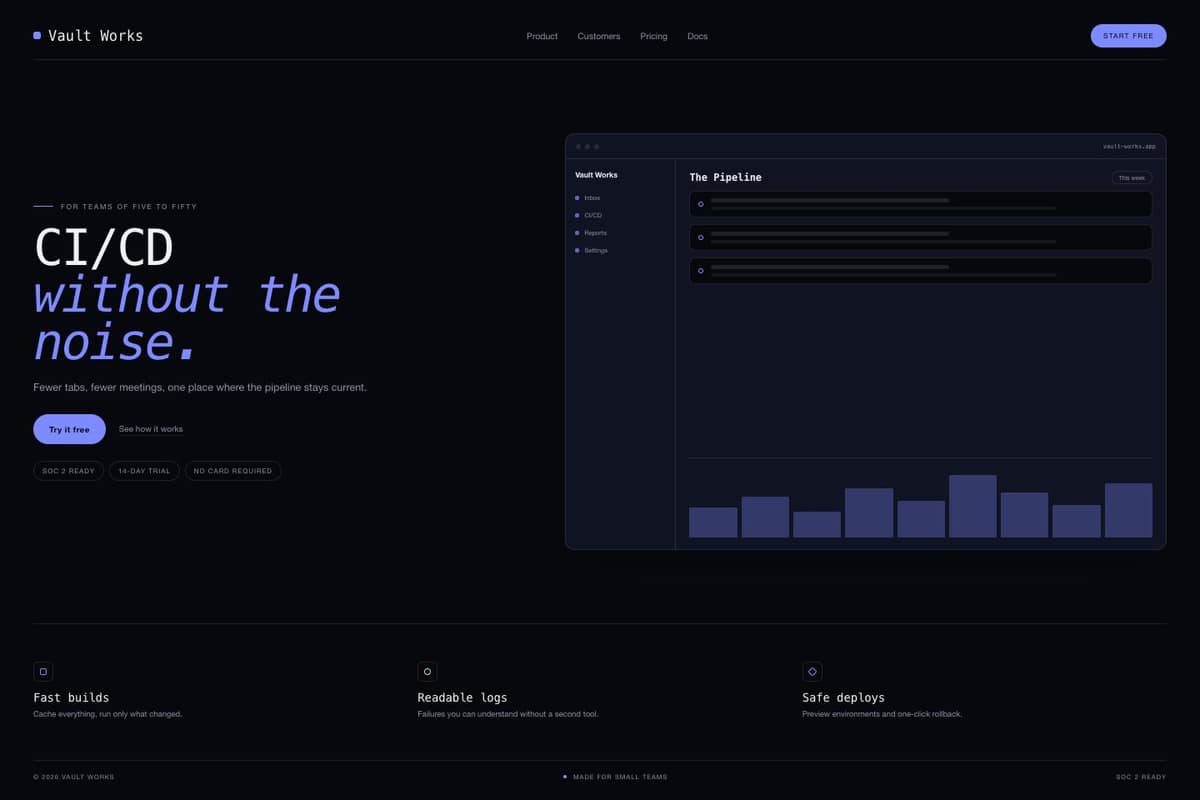Screen dimensions: 1200x800
Task: Click the Safe deploys diamond icon
Action: pyautogui.click(x=812, y=672)
